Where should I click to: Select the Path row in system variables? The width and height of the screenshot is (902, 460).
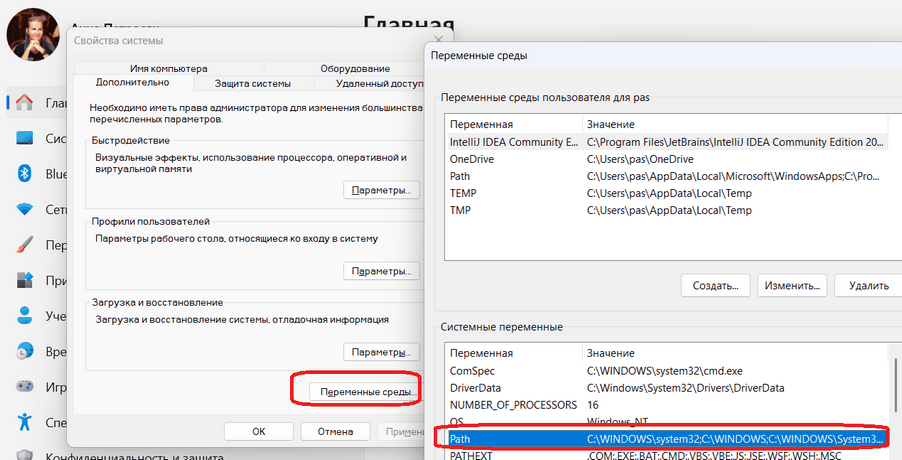[x=660, y=439]
